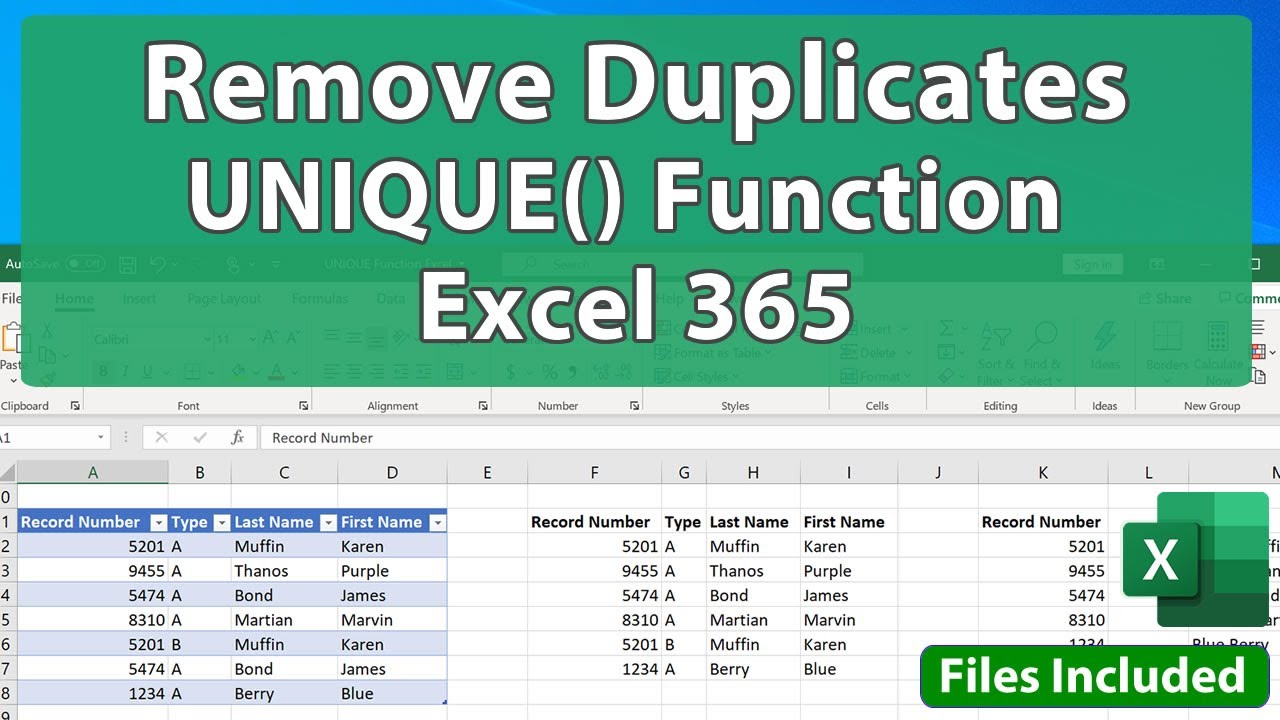
Task: Click the formula bar Enter checkmark
Action: [200, 438]
